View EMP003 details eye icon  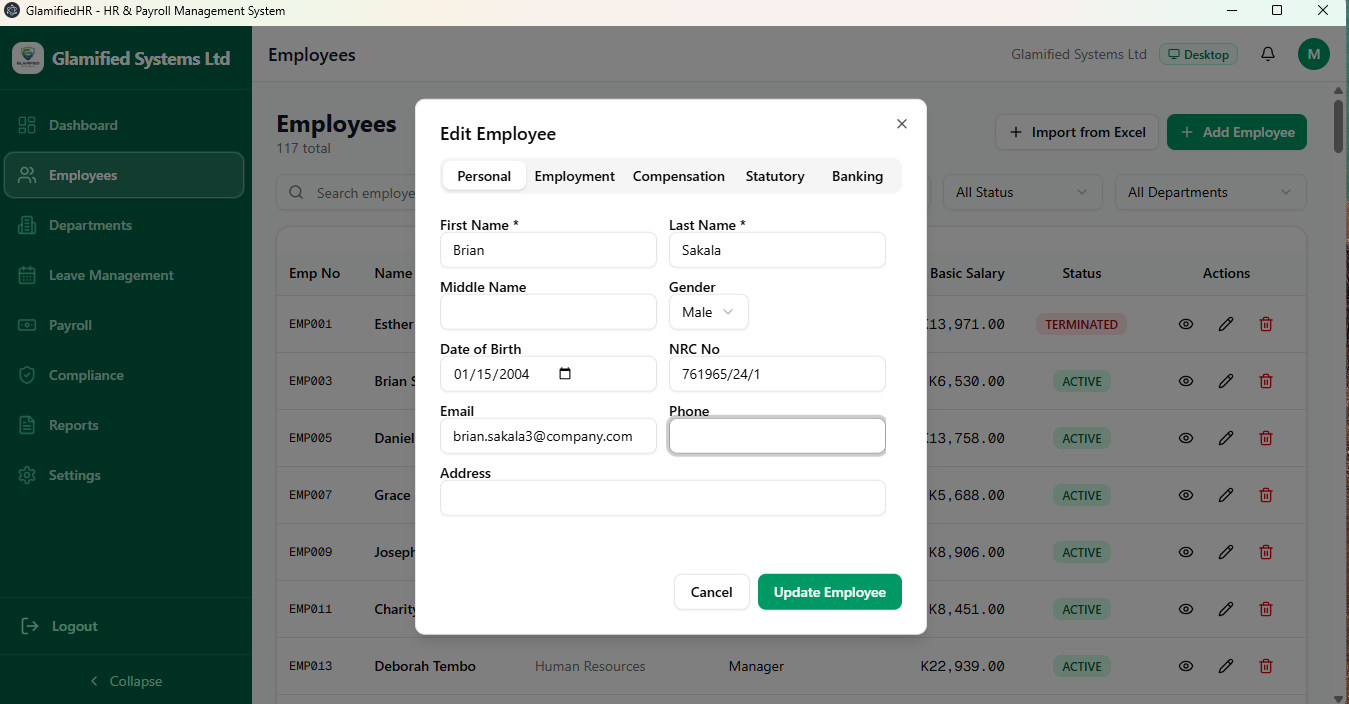(x=1186, y=381)
